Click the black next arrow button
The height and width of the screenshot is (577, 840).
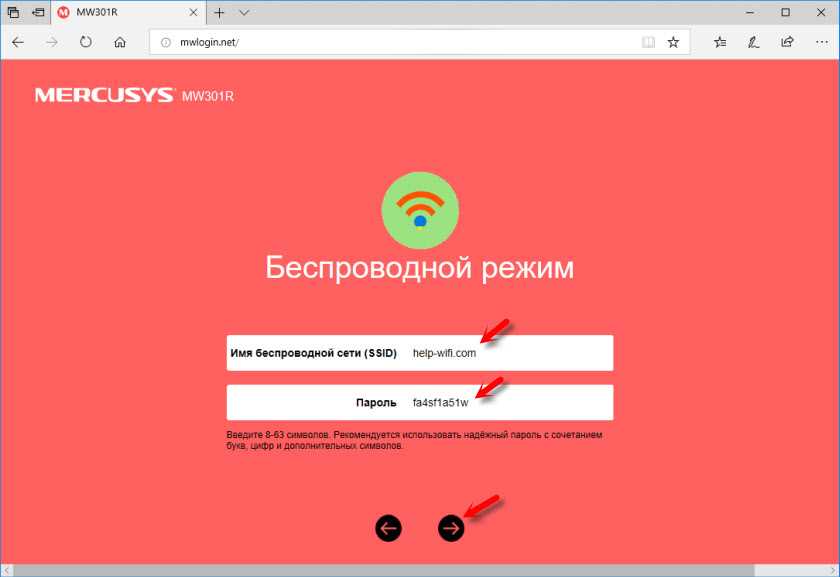[451, 528]
